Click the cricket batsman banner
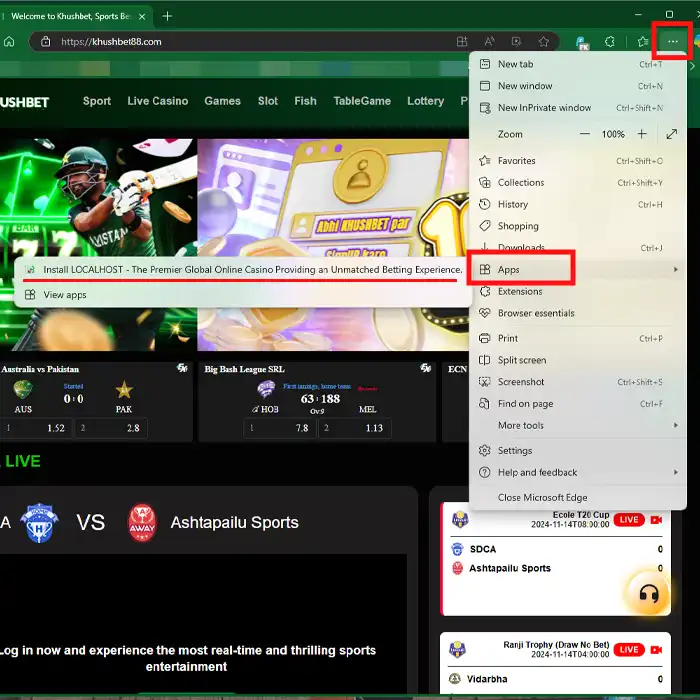The height and width of the screenshot is (700, 700). pos(97,244)
